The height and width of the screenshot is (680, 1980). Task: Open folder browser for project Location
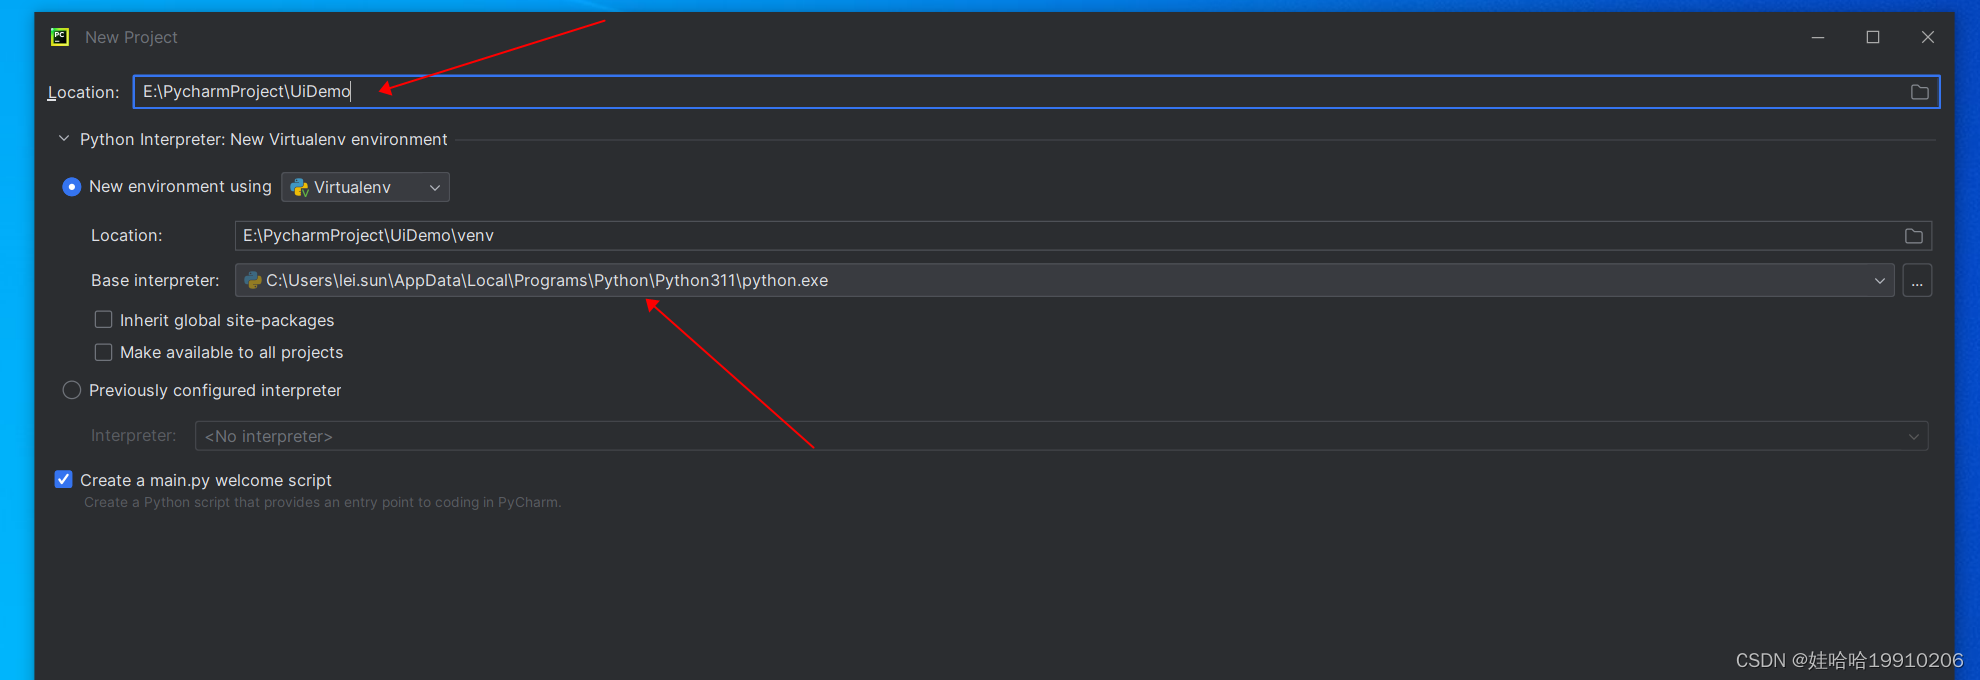[1919, 92]
